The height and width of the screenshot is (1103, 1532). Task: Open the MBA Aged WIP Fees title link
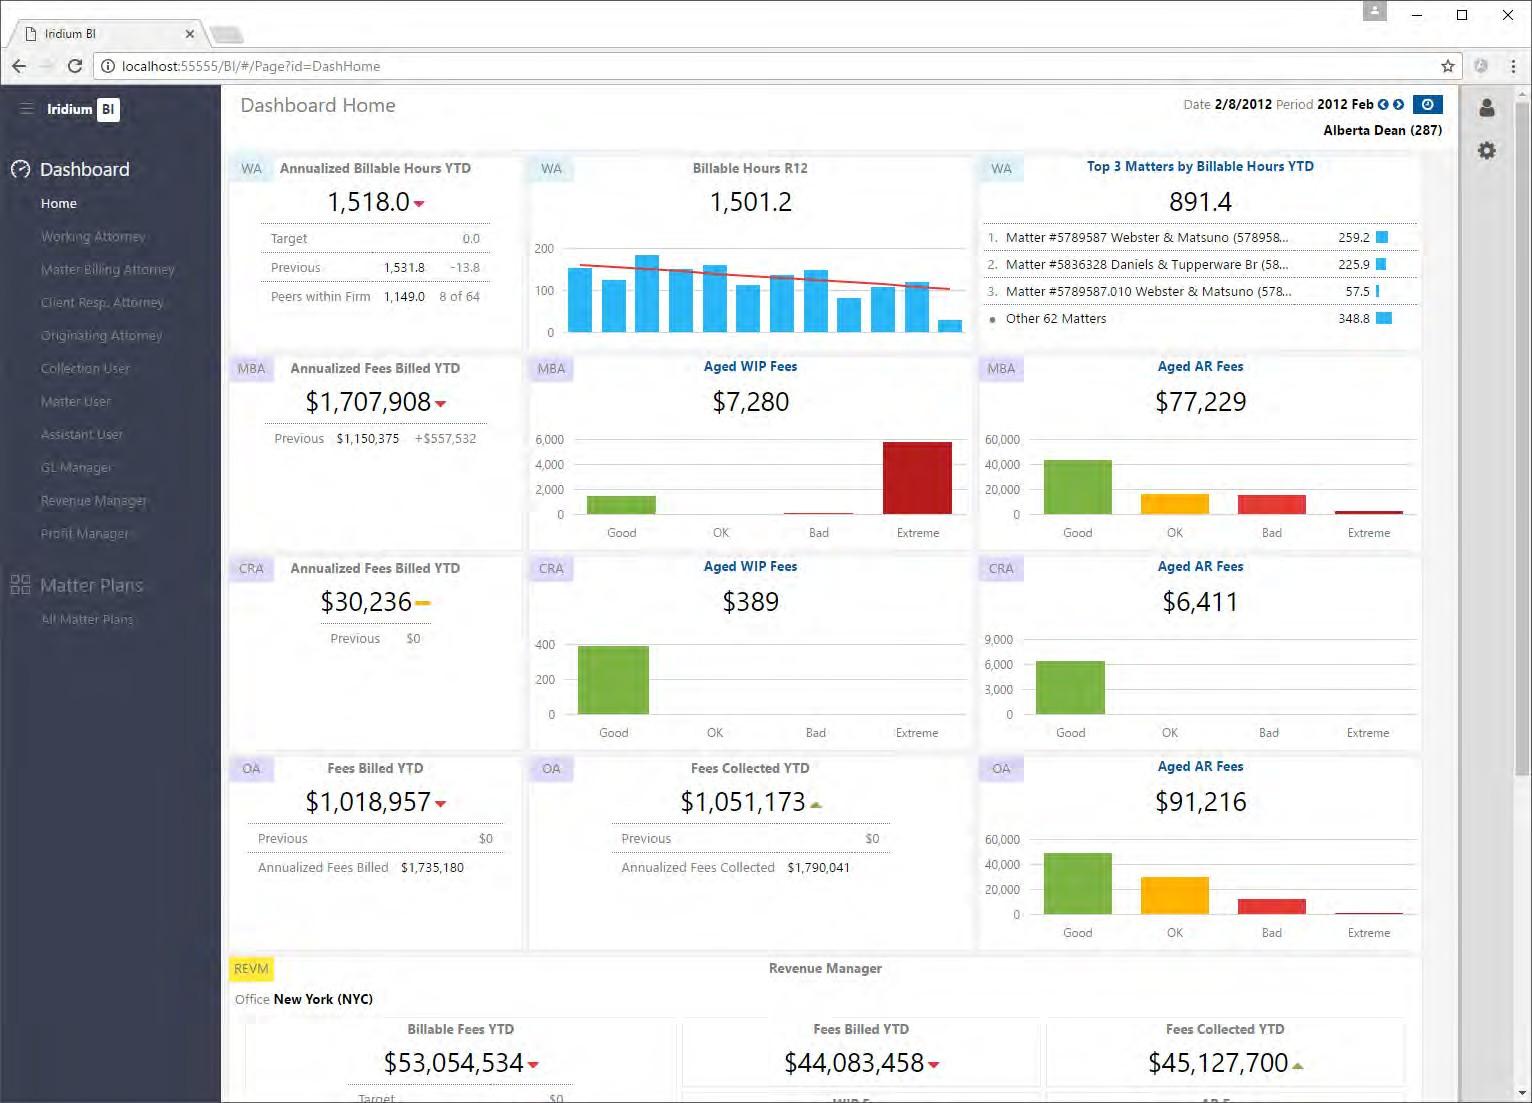(750, 366)
